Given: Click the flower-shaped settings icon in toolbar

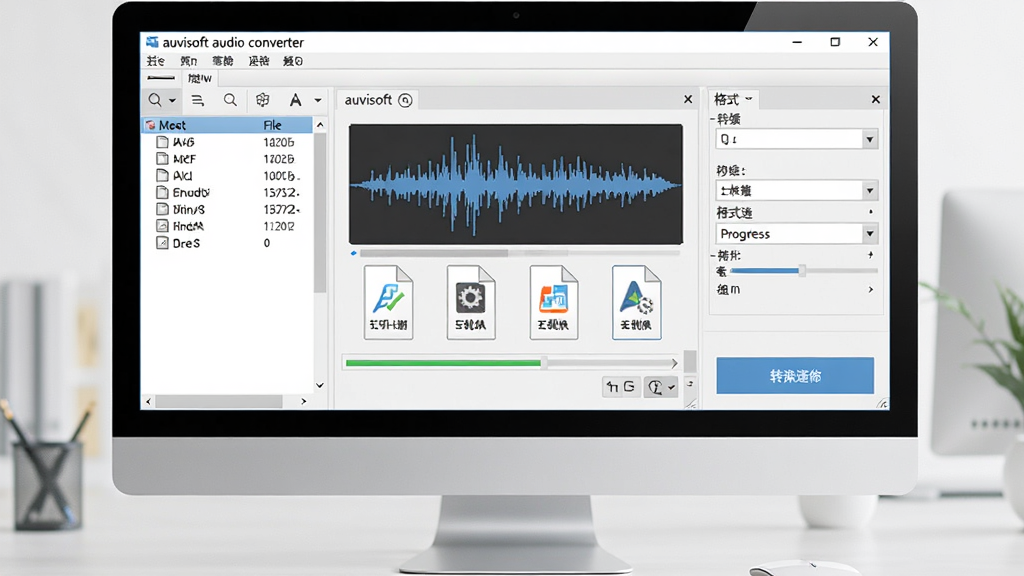Looking at the screenshot, I should pos(263,100).
